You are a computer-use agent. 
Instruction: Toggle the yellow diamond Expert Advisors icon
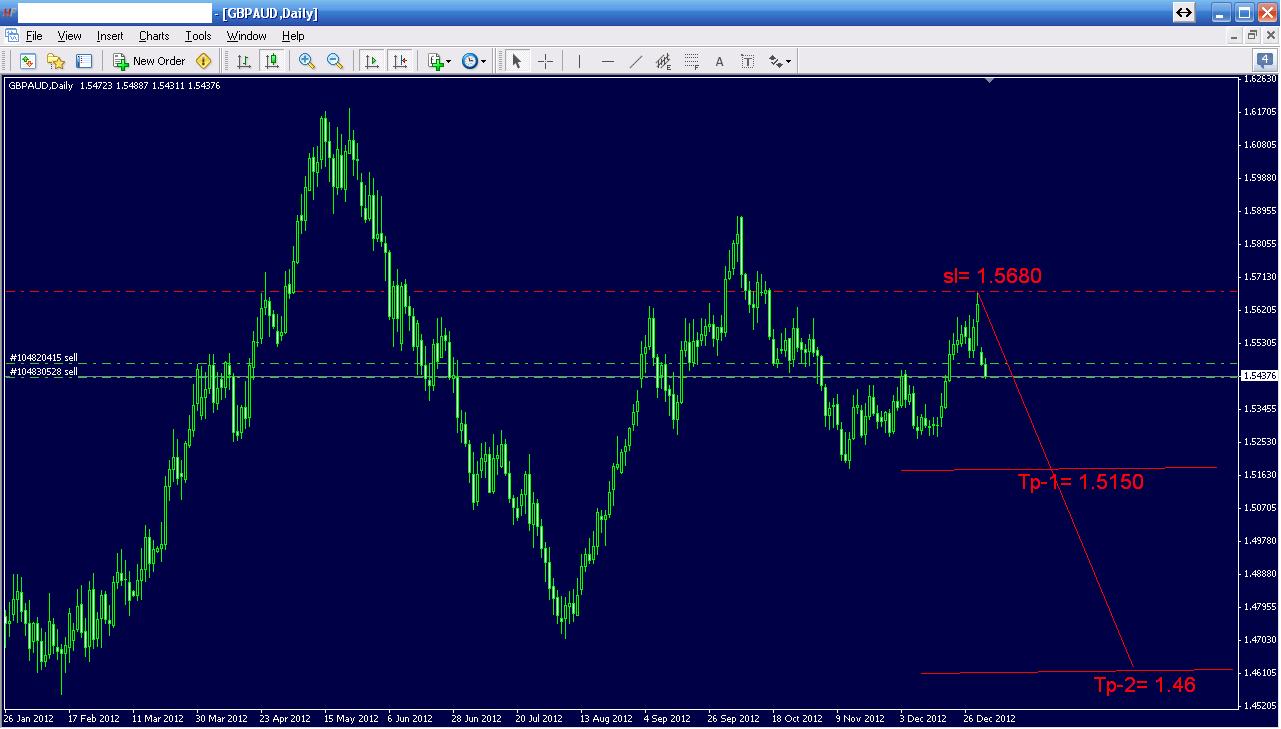(204, 61)
